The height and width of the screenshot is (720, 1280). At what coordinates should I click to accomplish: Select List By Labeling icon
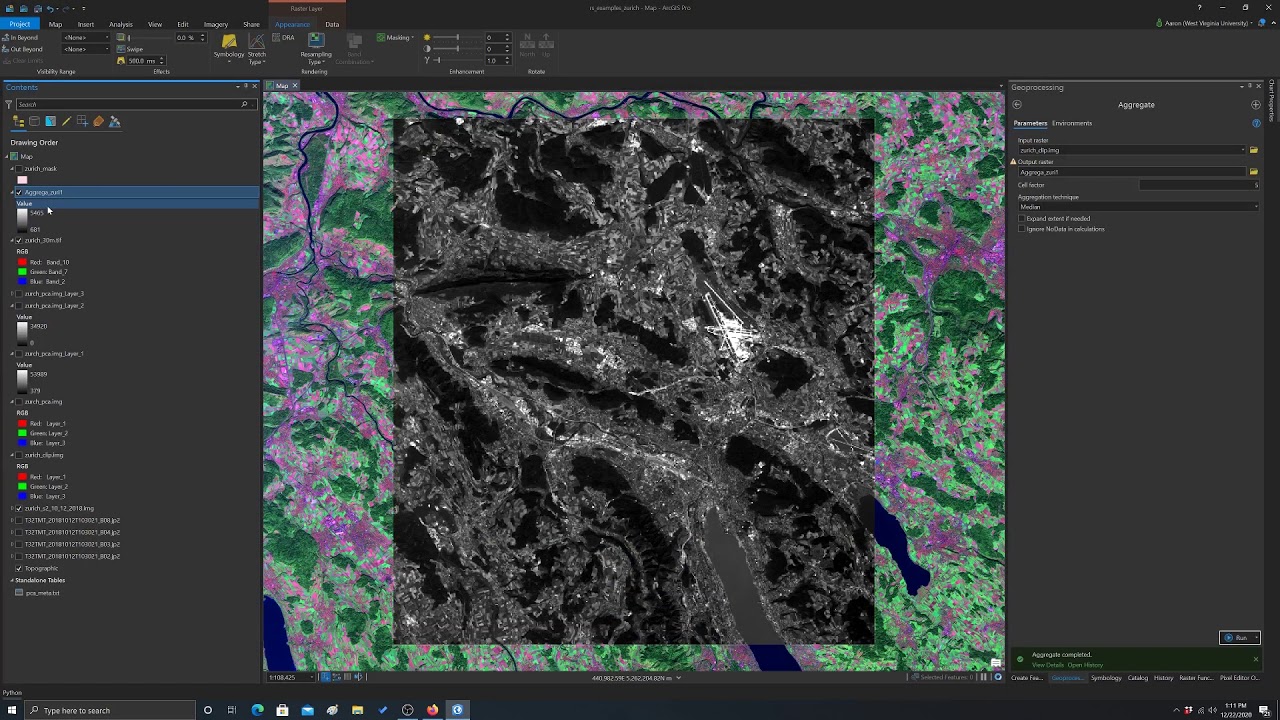[x=98, y=122]
